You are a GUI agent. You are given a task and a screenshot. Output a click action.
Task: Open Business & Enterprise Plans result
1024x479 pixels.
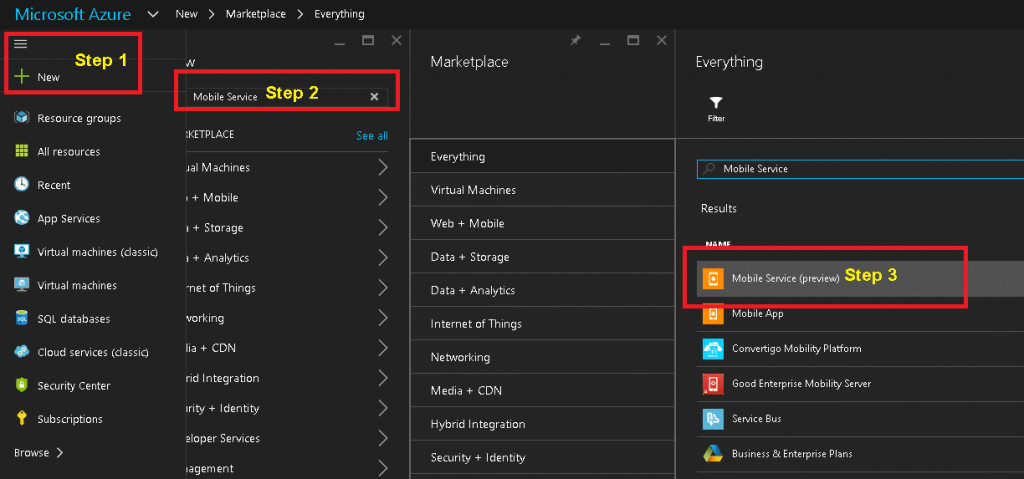point(860,454)
